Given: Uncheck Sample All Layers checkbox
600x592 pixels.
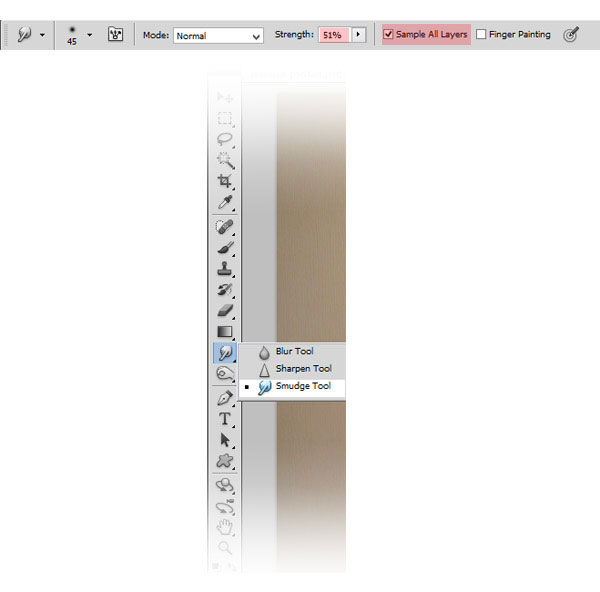Looking at the screenshot, I should [388, 34].
